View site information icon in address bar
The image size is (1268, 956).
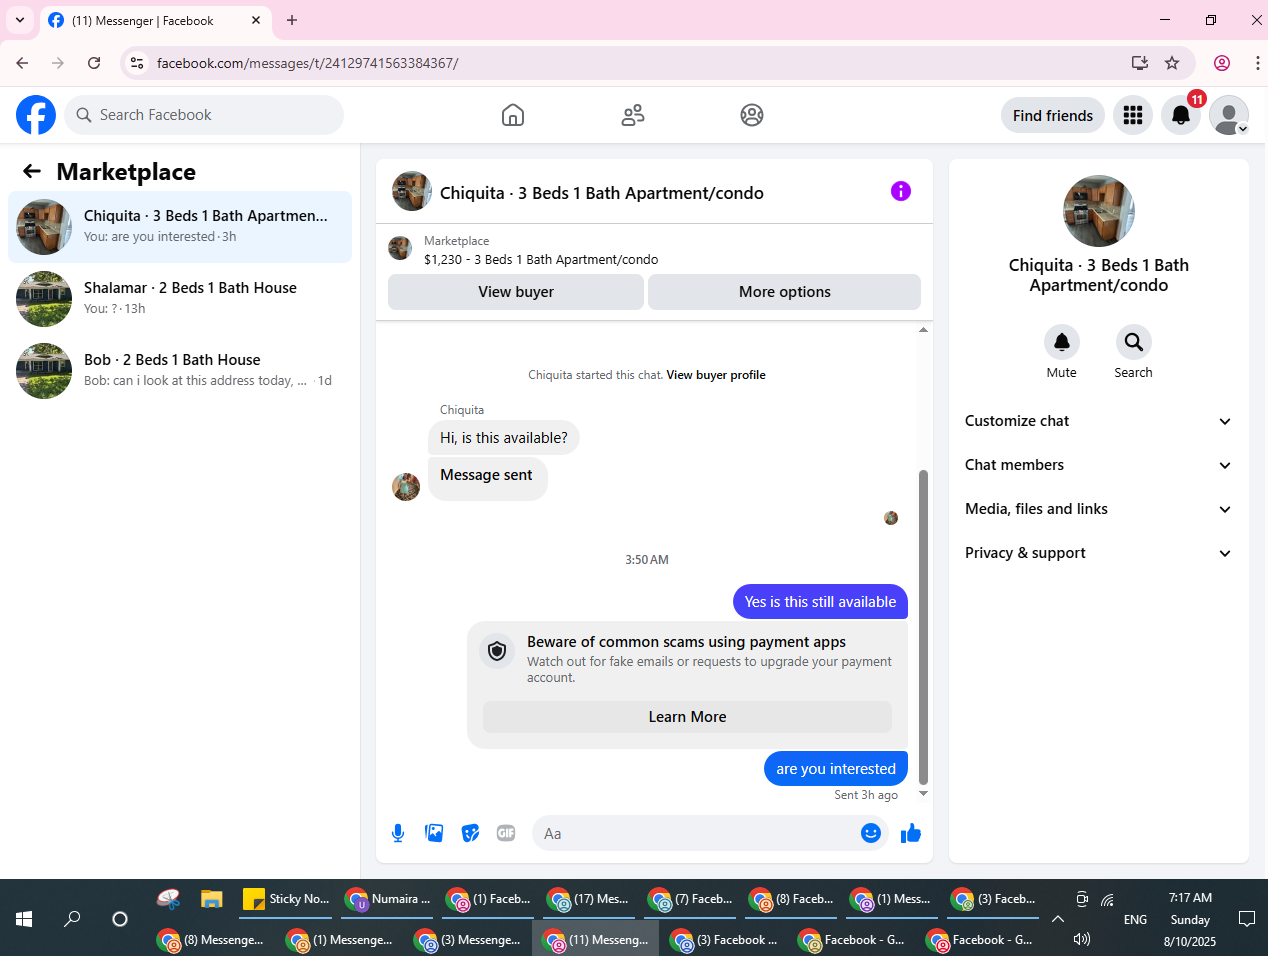(137, 63)
